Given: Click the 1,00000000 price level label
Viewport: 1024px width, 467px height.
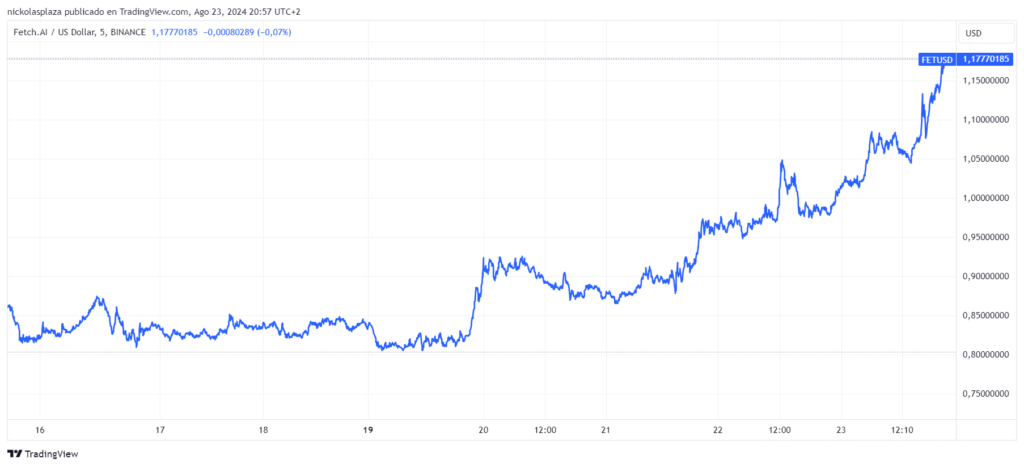Looking at the screenshot, I should pyautogui.click(x=985, y=198).
